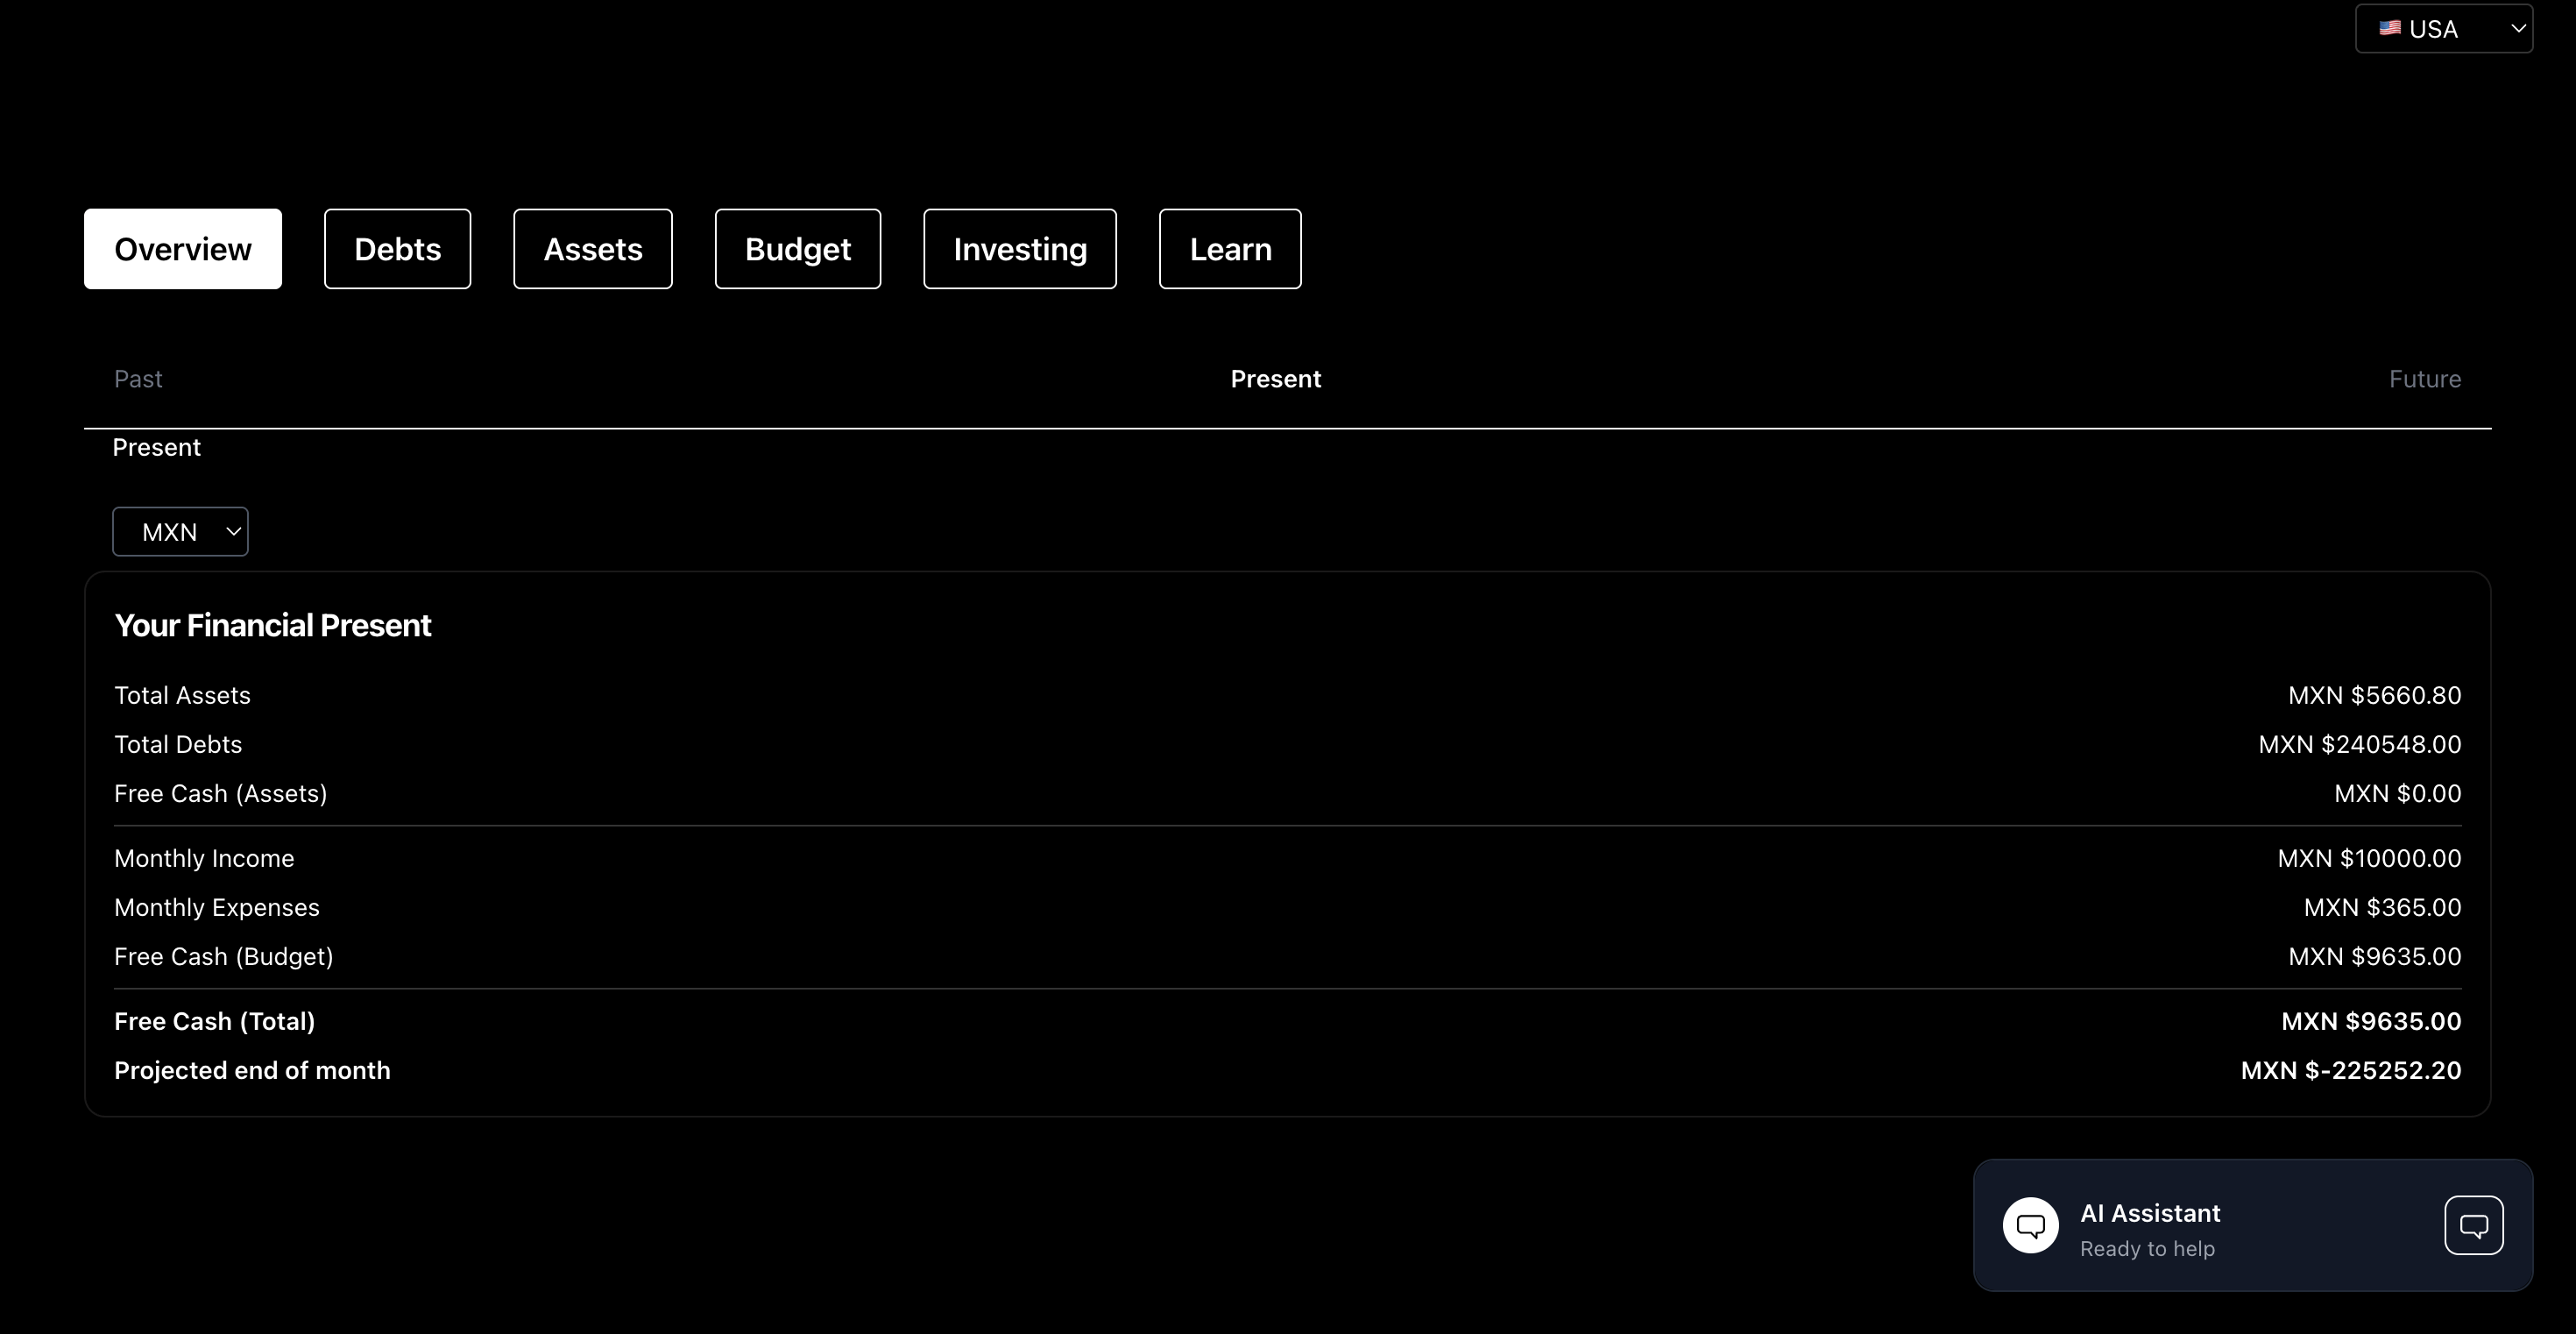This screenshot has width=2576, height=1334.
Task: Click the US flag in the country selector
Action: (2389, 28)
